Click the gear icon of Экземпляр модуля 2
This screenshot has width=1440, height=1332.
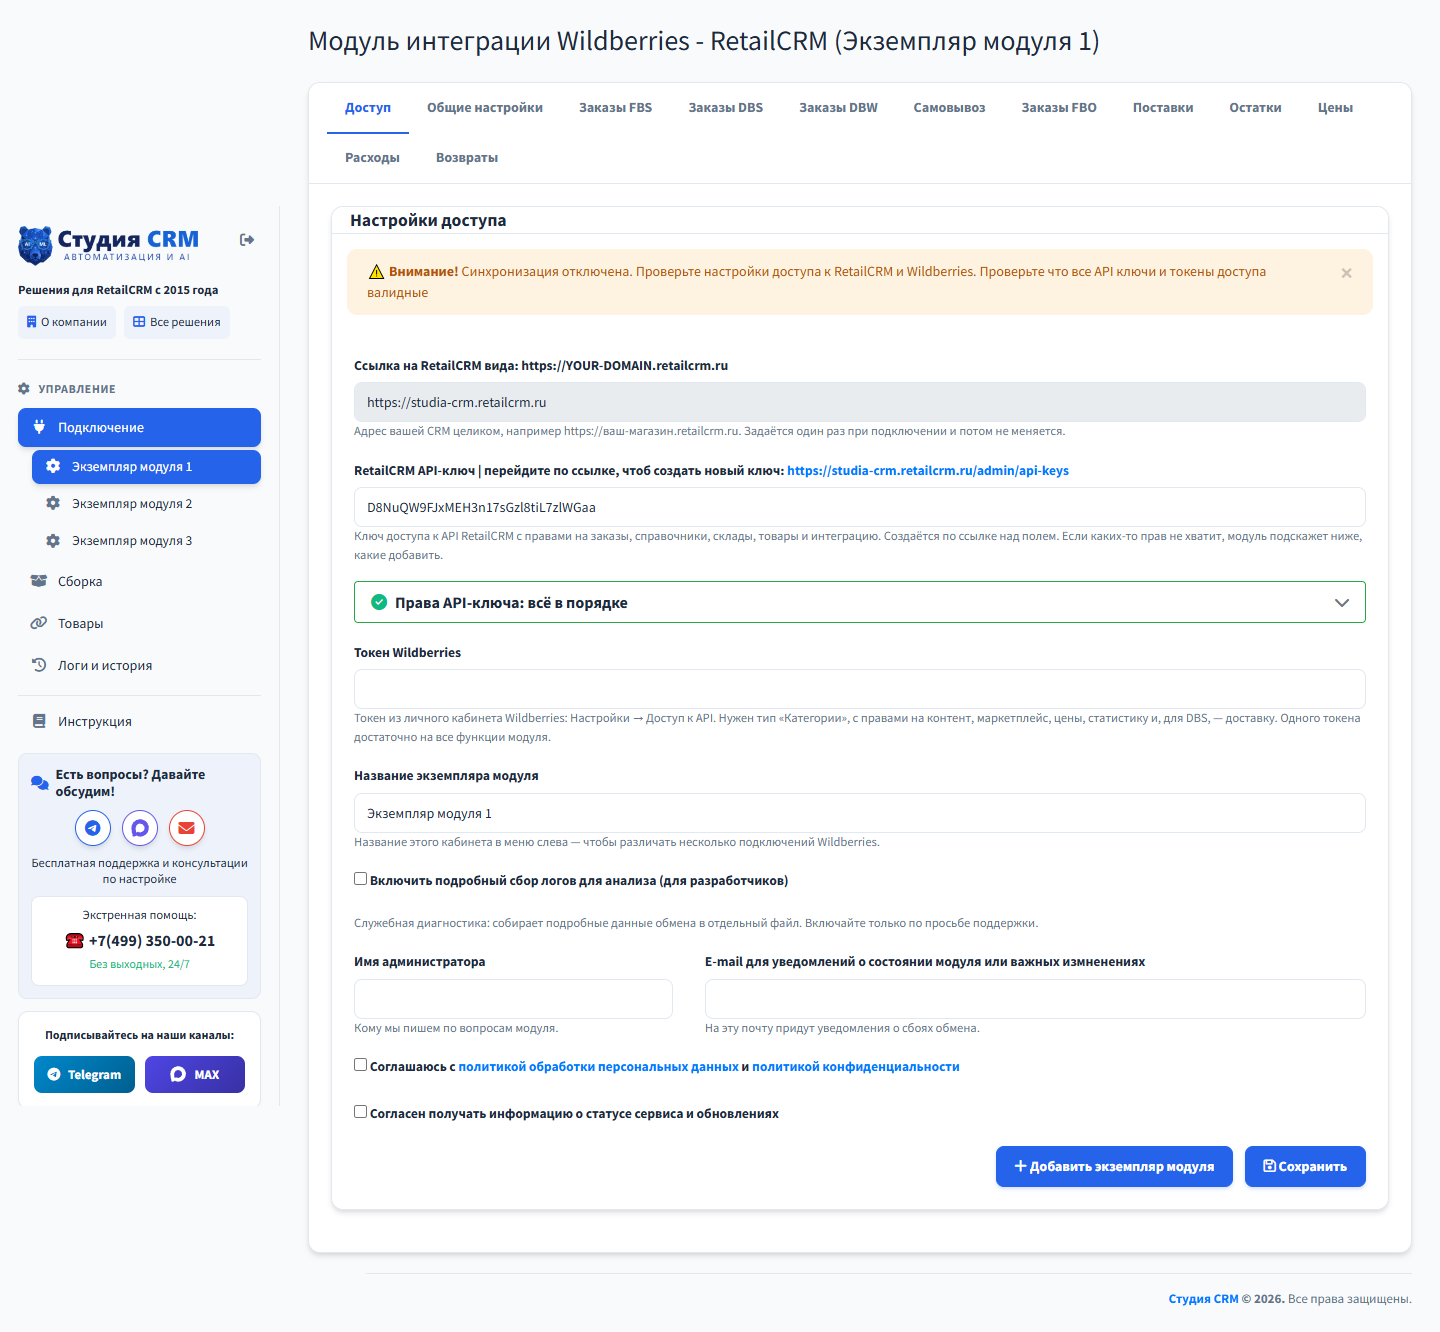pyautogui.click(x=53, y=504)
